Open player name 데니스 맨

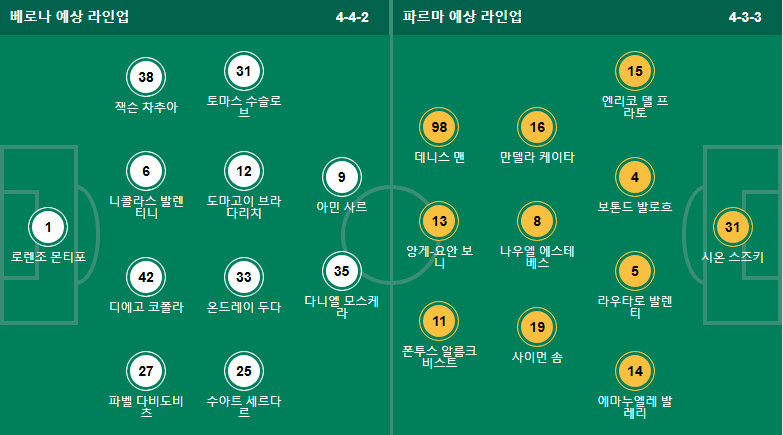[x=439, y=157]
